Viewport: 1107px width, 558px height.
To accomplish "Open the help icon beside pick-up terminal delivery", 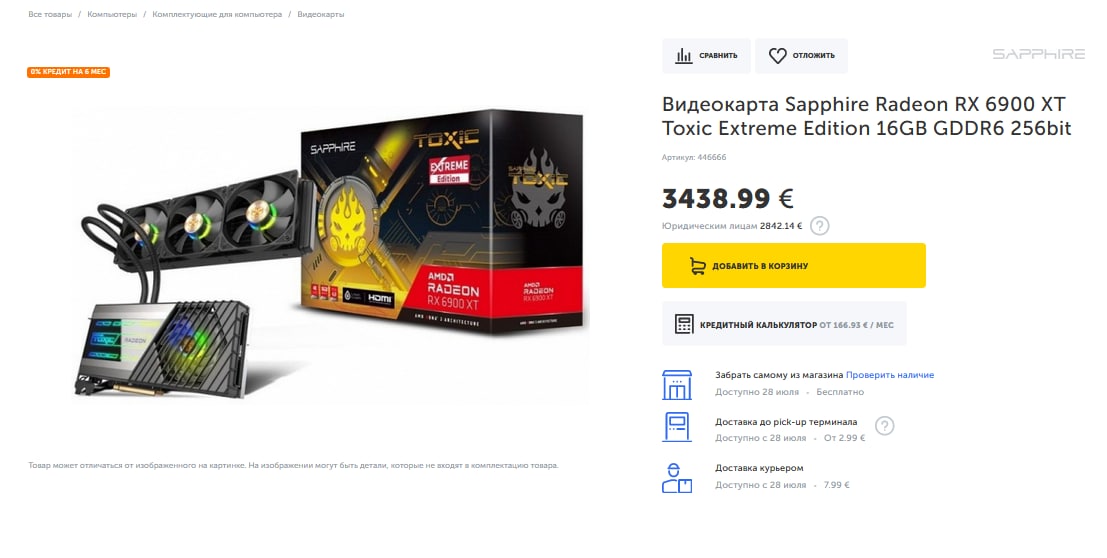I will click(884, 426).
